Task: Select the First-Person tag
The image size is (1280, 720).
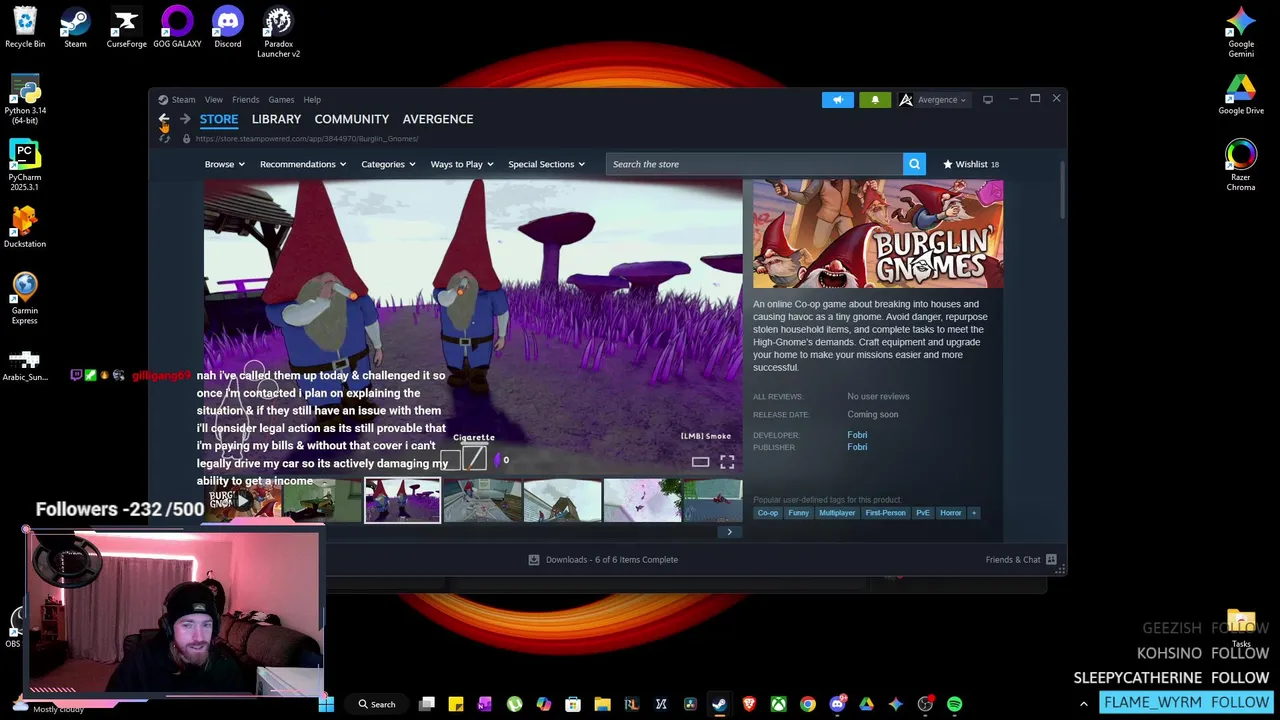Action: coord(885,513)
